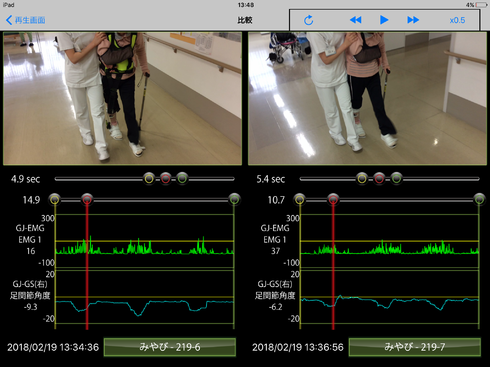Tap the 比較 title in the header

tap(245, 20)
